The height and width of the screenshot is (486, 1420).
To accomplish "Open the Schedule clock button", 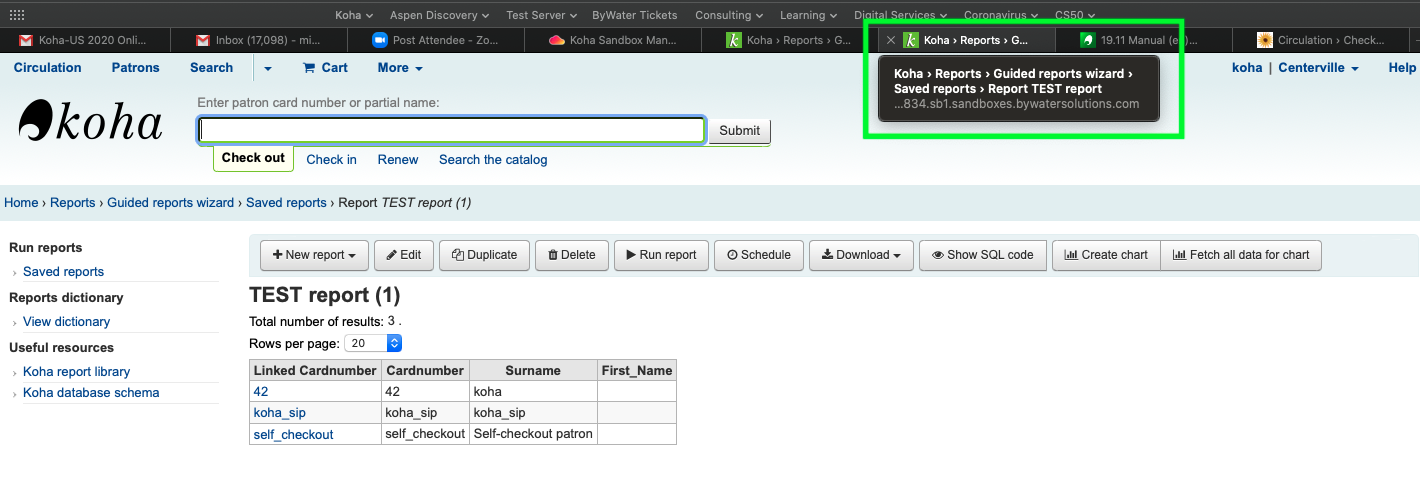I will [758, 255].
